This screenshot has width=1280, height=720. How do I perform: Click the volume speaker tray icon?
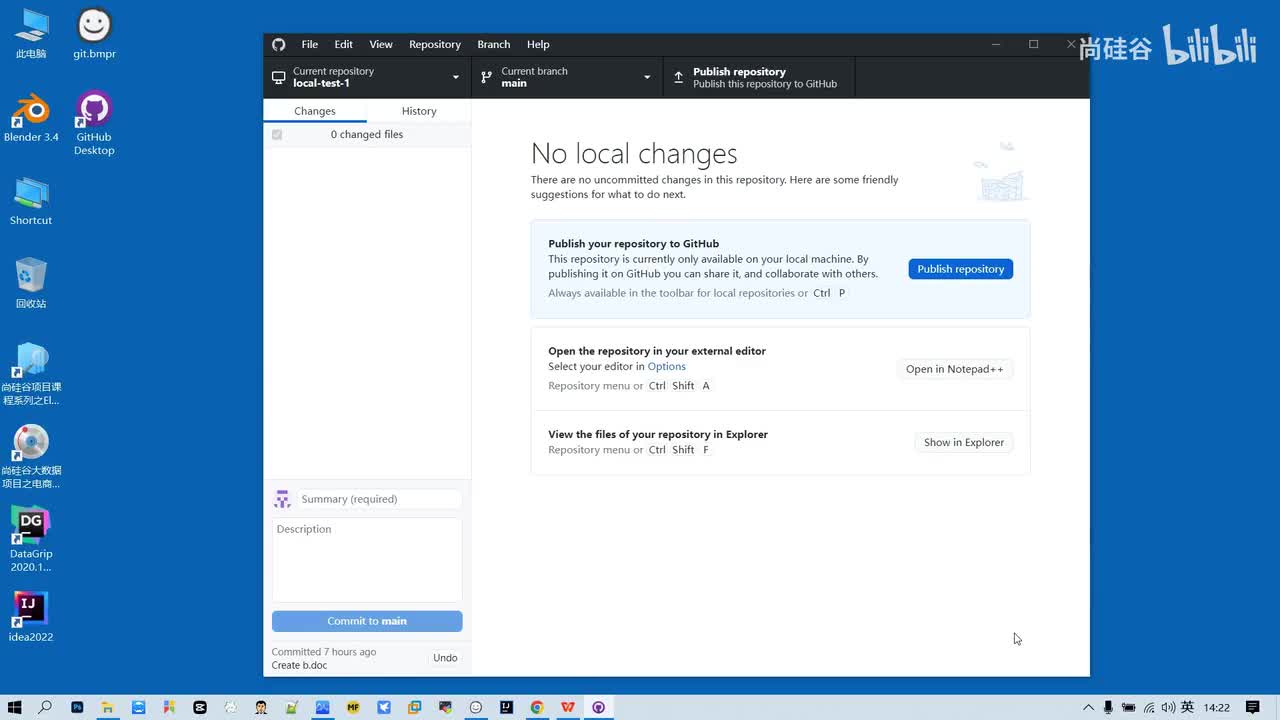(x=1168, y=707)
